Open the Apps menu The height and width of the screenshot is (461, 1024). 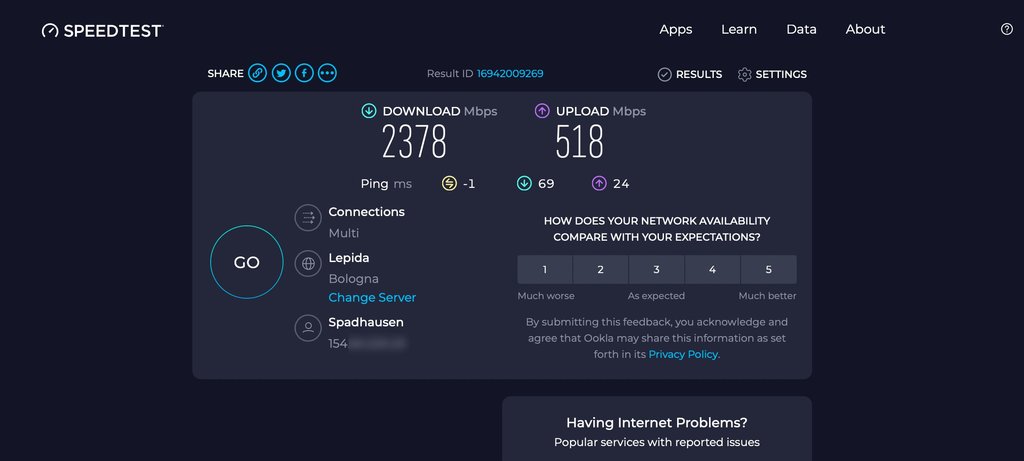tap(676, 29)
